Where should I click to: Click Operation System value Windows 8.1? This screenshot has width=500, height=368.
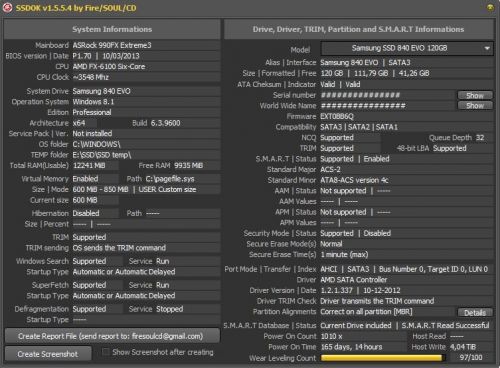93,102
